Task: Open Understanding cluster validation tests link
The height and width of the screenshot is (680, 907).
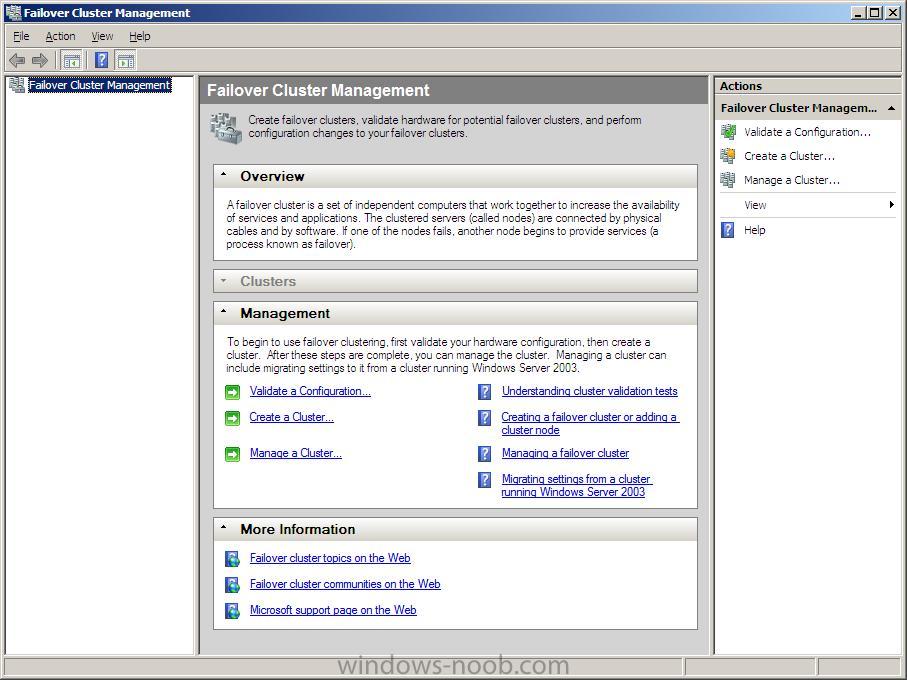Action: click(x=589, y=391)
